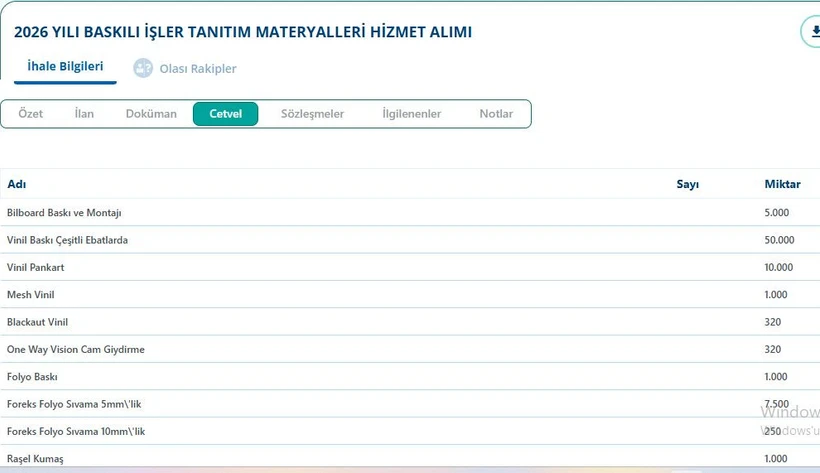Image resolution: width=820 pixels, height=473 pixels.
Task: Switch to the İlgilenenler tab
Action: click(412, 114)
